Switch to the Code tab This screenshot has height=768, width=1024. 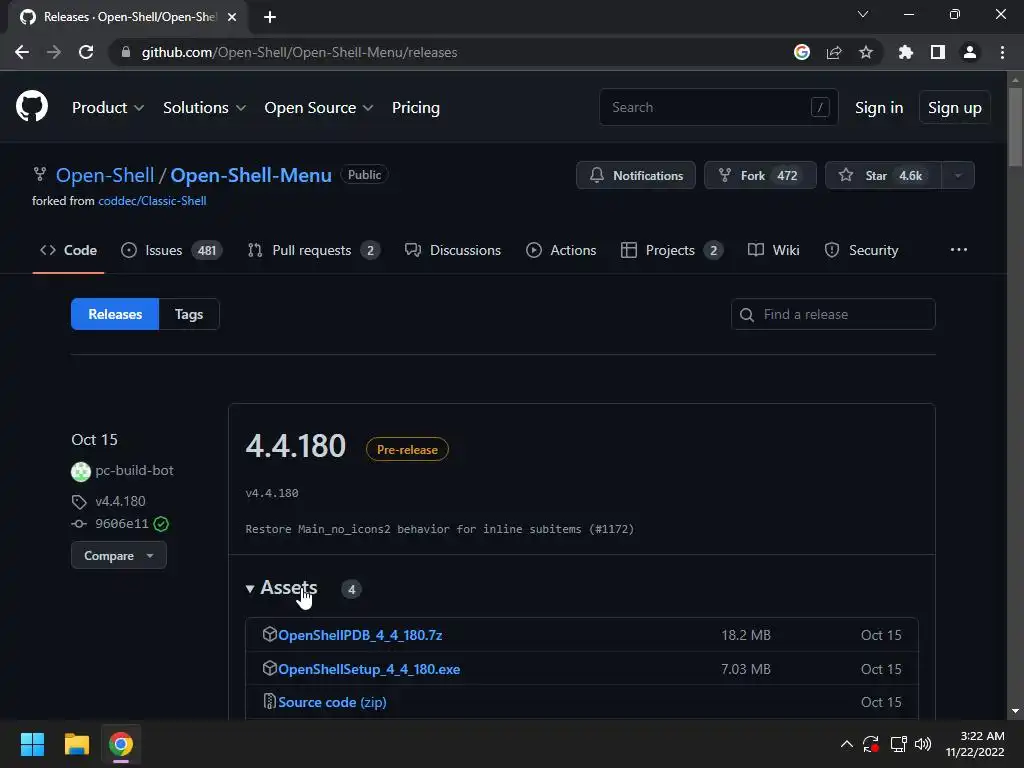pos(69,250)
